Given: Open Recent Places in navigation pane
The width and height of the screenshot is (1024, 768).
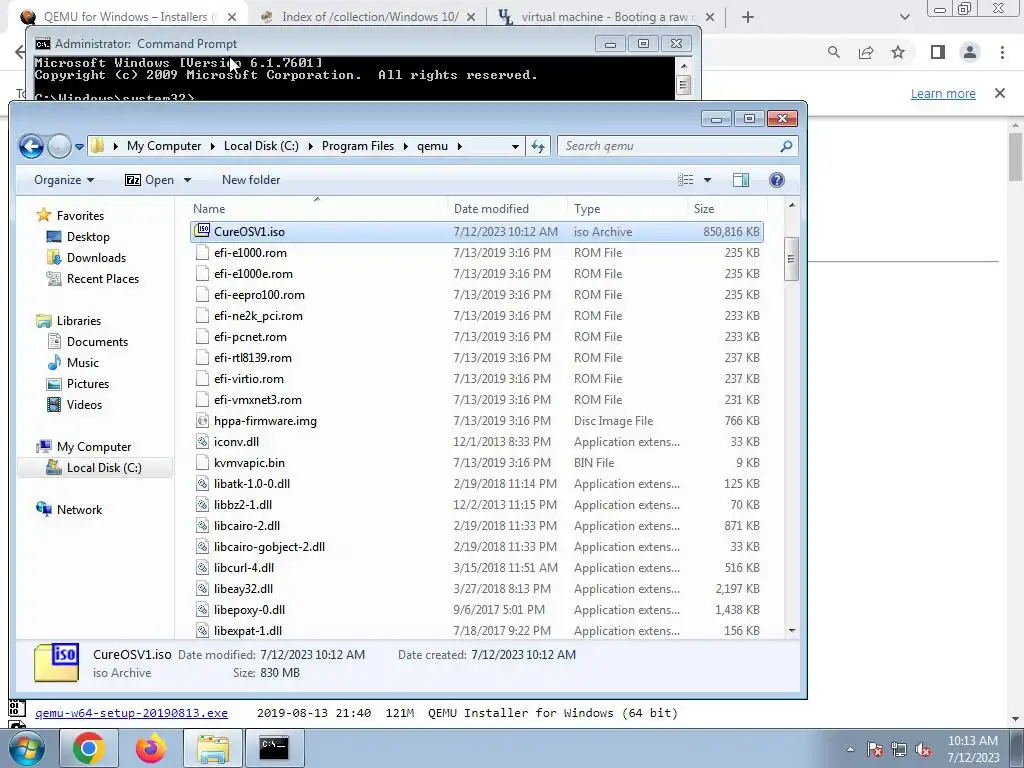Looking at the screenshot, I should pos(103,279).
